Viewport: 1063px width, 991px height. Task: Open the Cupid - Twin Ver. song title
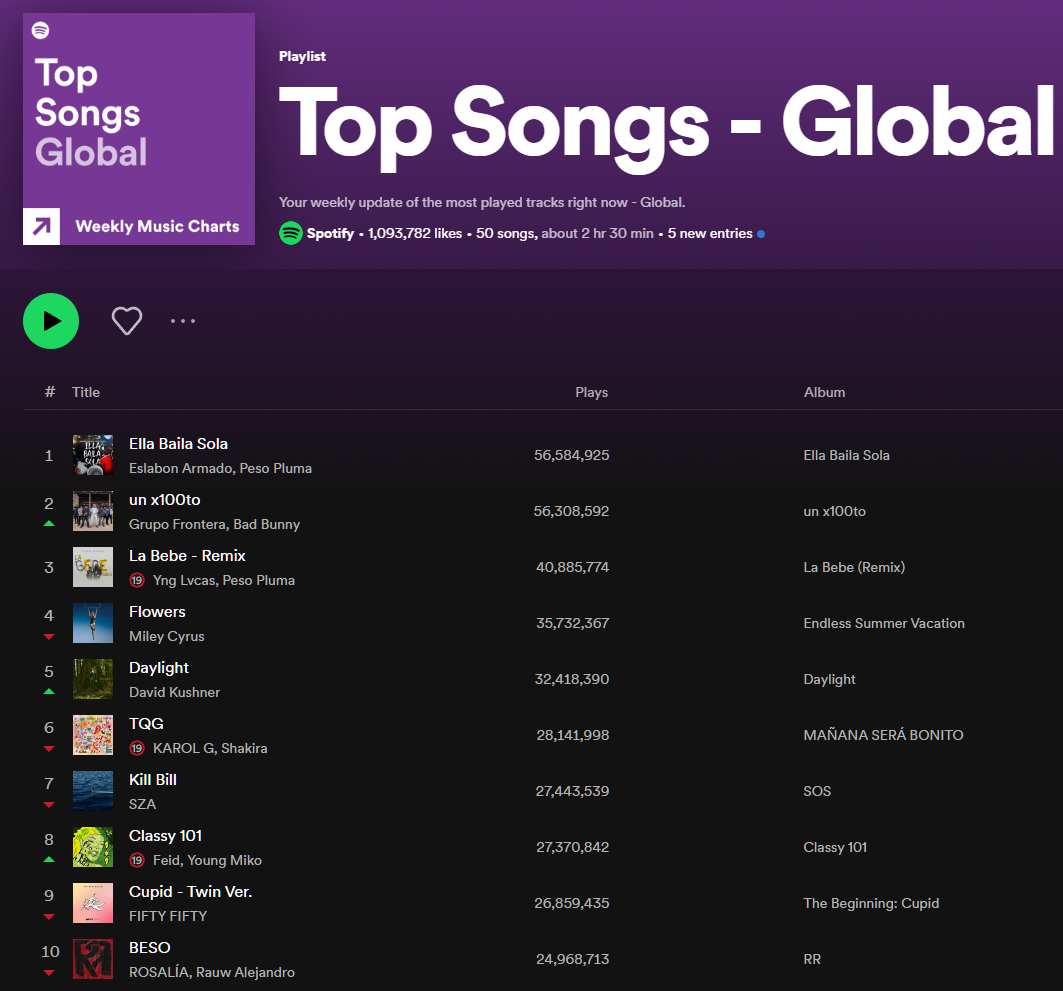click(x=190, y=891)
